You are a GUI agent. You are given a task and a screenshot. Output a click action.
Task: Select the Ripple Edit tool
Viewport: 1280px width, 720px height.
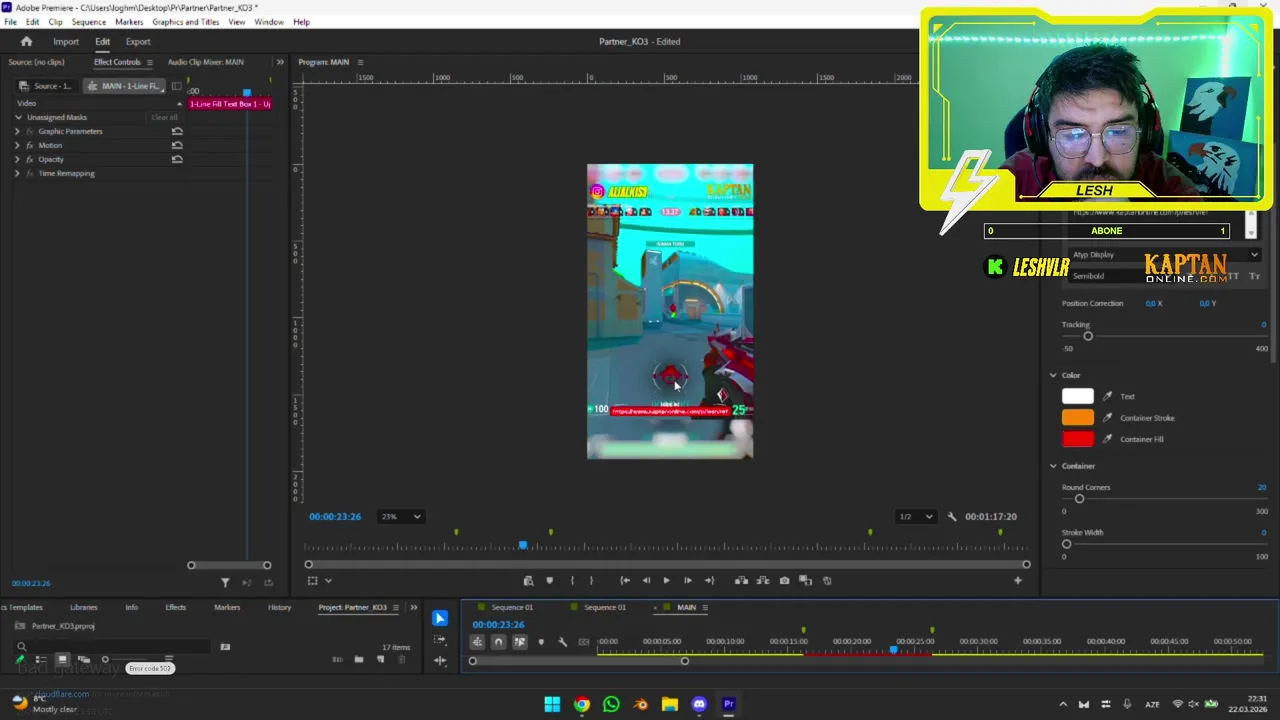440,661
